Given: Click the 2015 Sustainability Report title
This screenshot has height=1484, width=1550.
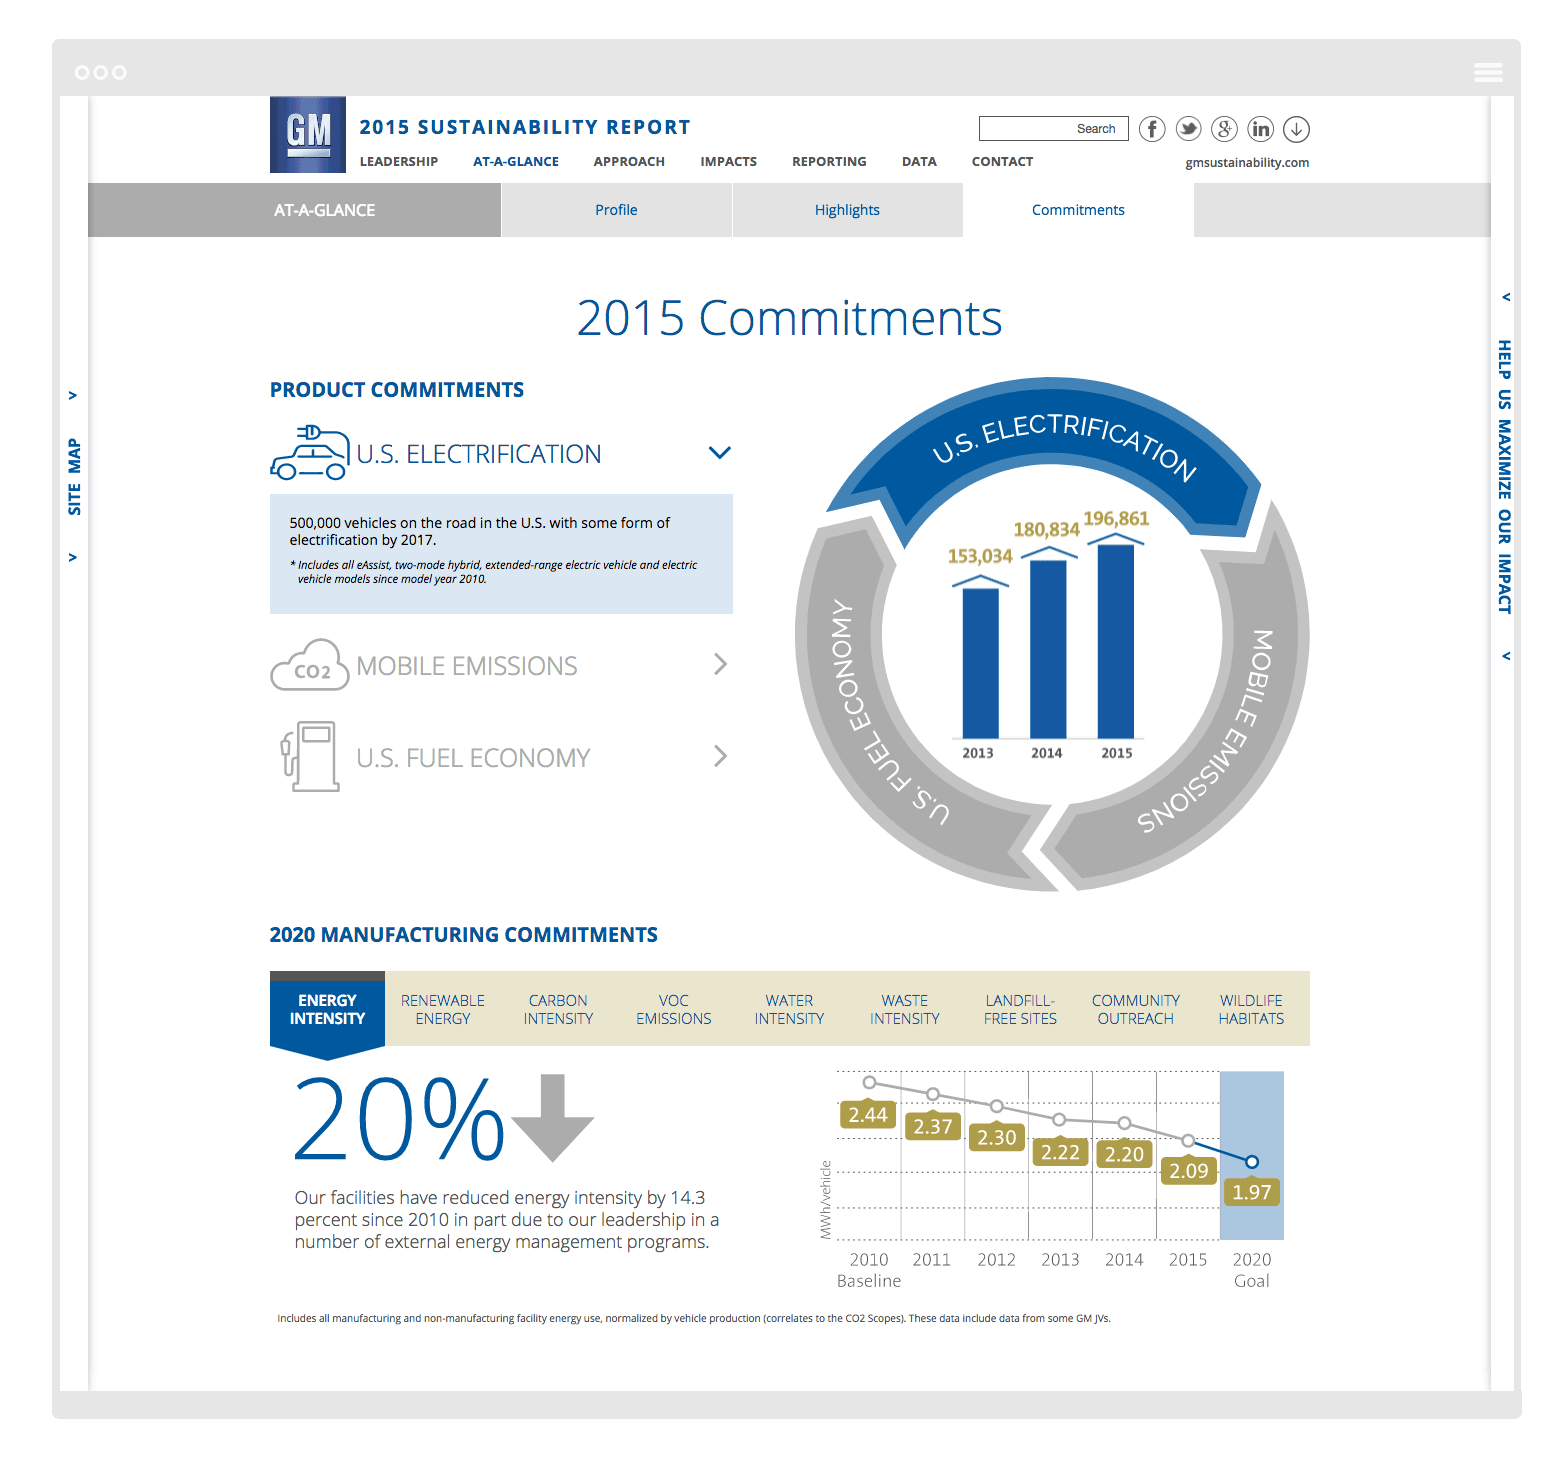Looking at the screenshot, I should [x=525, y=127].
